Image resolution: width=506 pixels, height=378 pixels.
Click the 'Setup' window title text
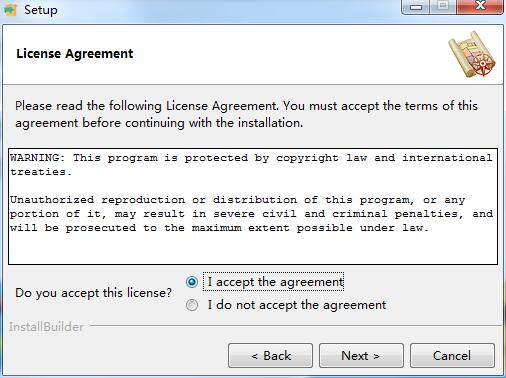[x=41, y=10]
